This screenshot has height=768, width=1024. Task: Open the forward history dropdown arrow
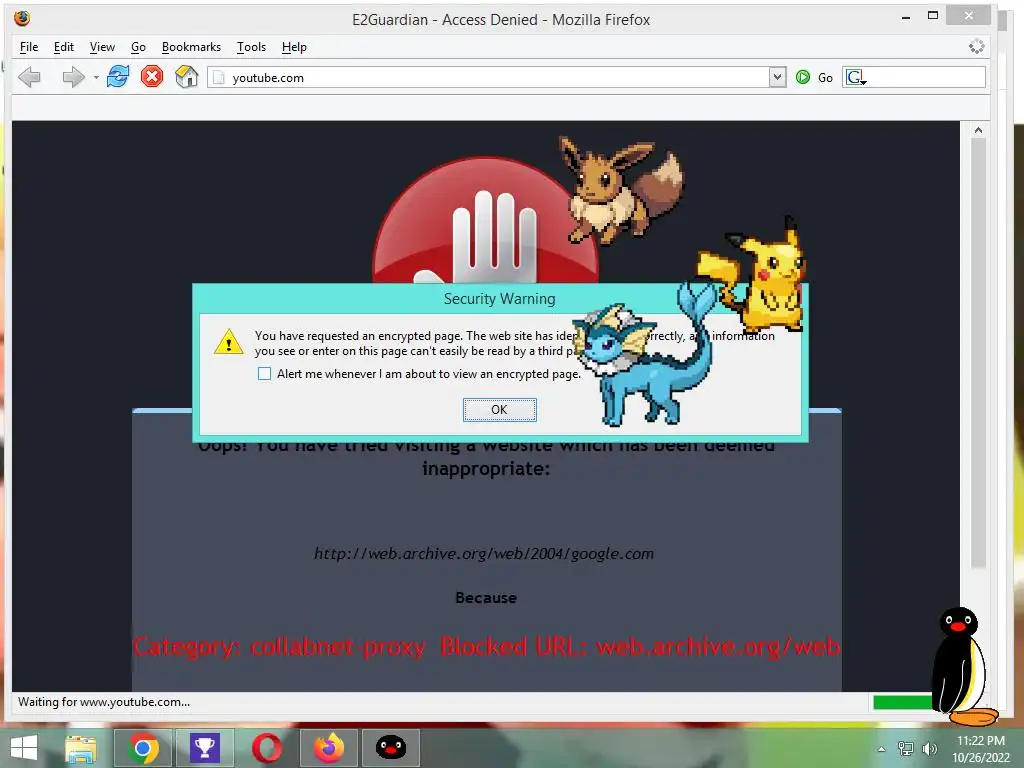[x=96, y=78]
